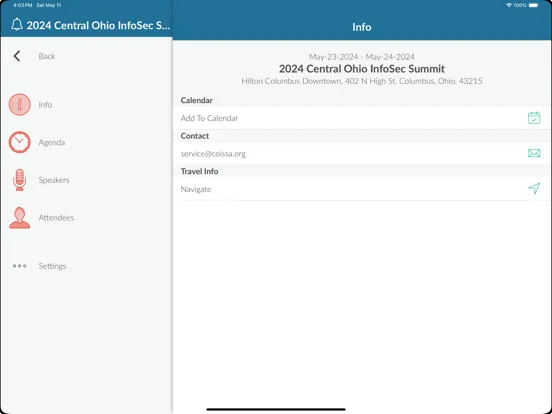Select the red Info circle icon

click(x=19, y=105)
